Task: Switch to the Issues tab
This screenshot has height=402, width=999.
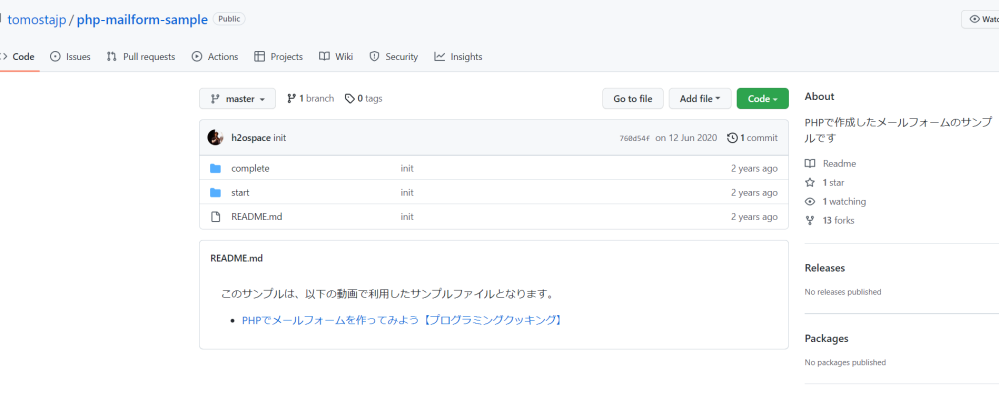Action: coord(70,57)
